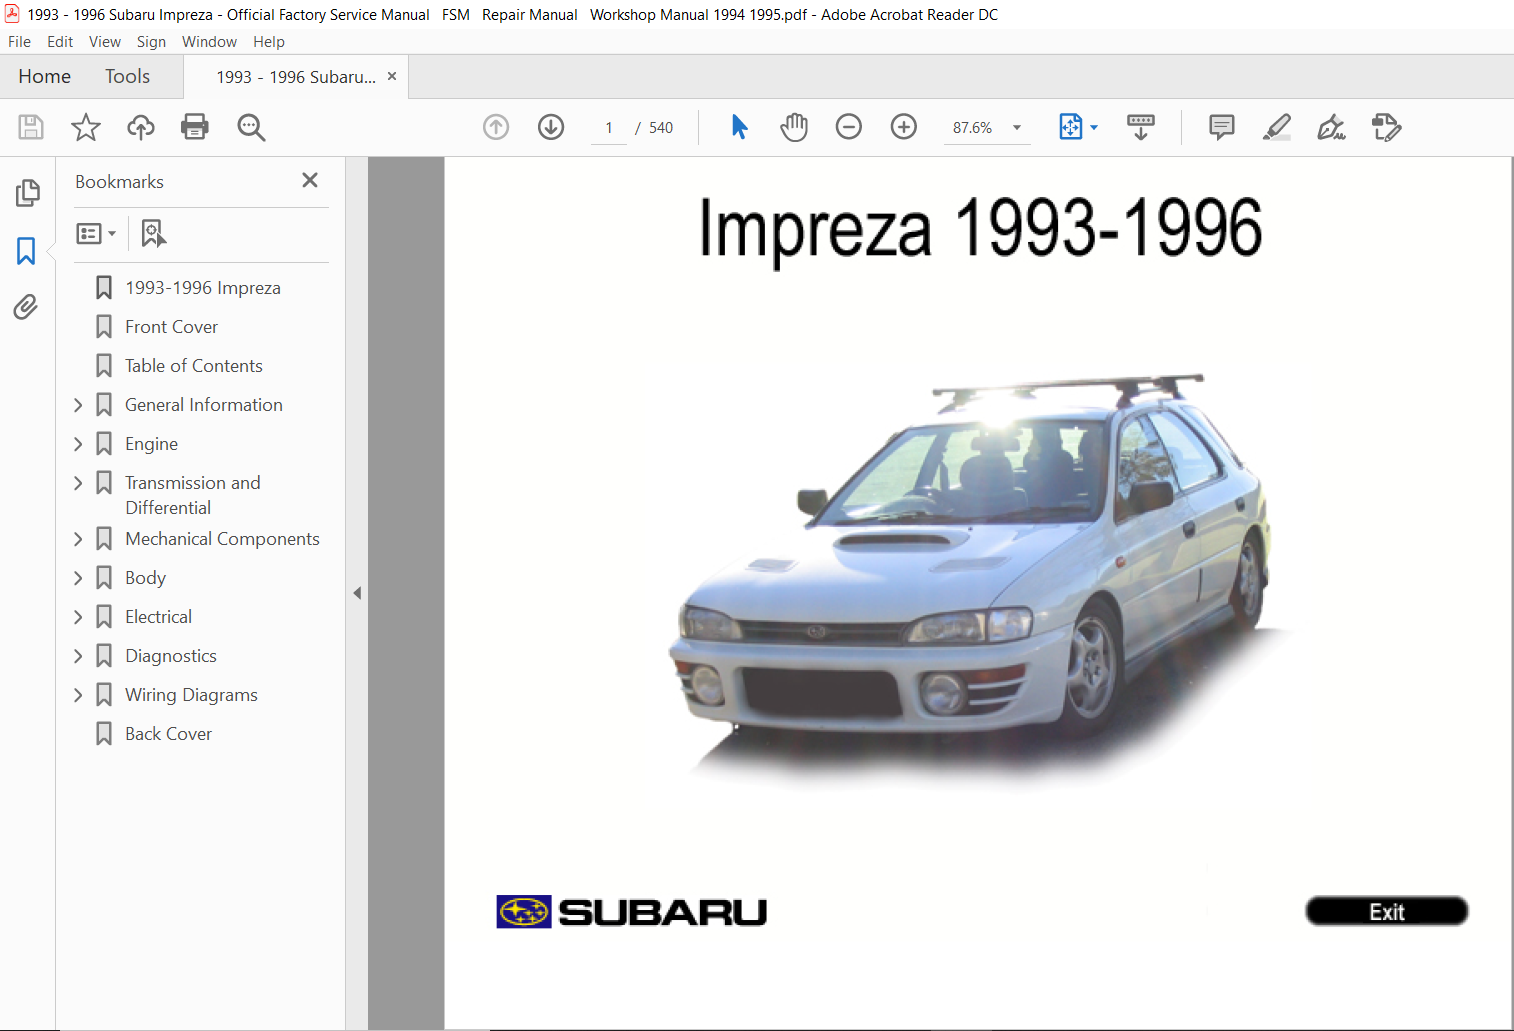Expand the Electrical bookmark

click(79, 617)
